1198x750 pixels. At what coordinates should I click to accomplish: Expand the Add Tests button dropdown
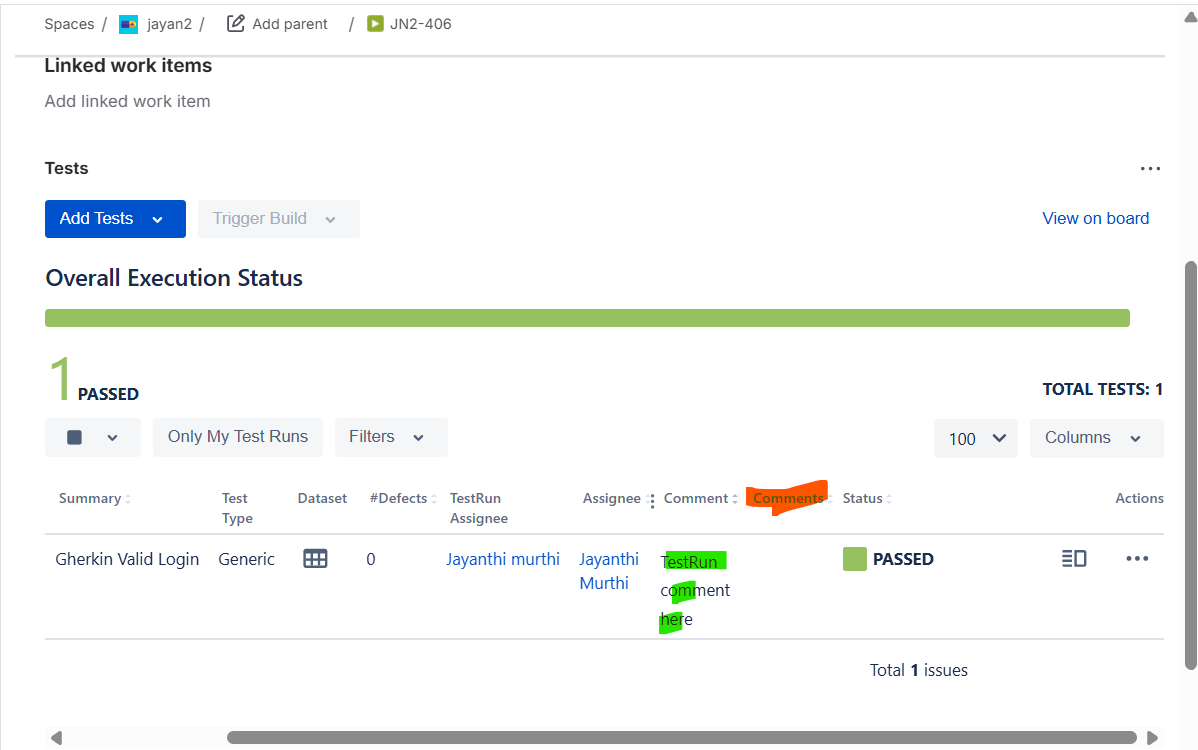(x=157, y=219)
